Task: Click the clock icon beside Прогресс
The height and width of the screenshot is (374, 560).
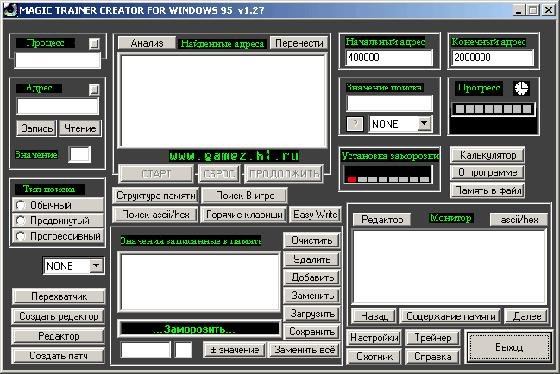Action: coord(521,88)
